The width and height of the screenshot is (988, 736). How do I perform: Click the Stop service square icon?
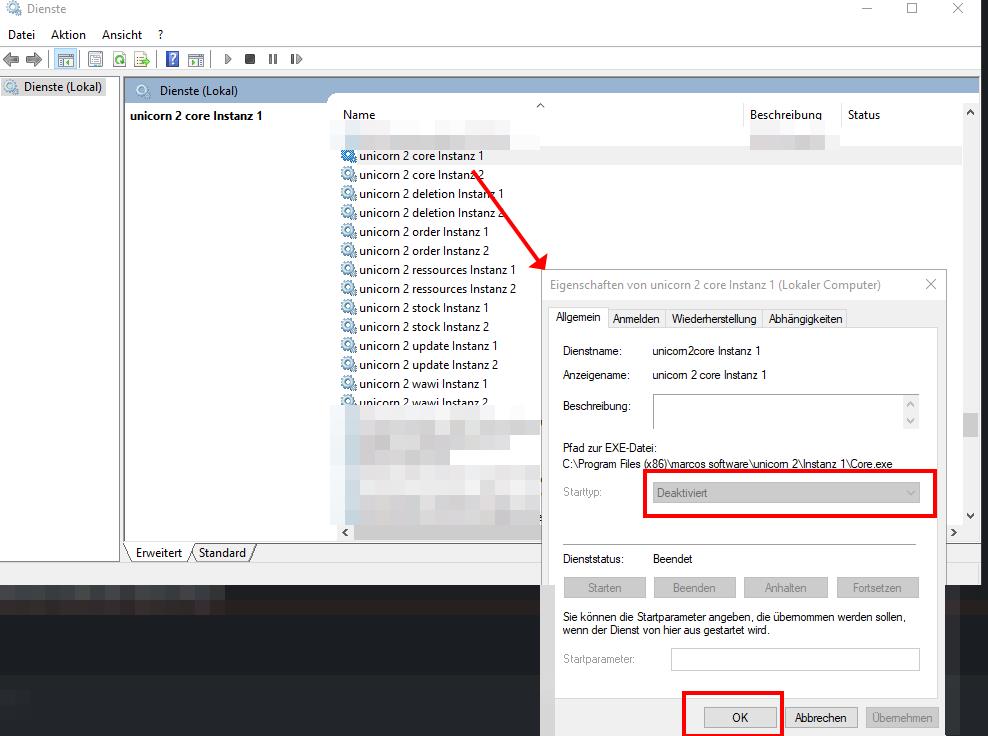(x=250, y=59)
